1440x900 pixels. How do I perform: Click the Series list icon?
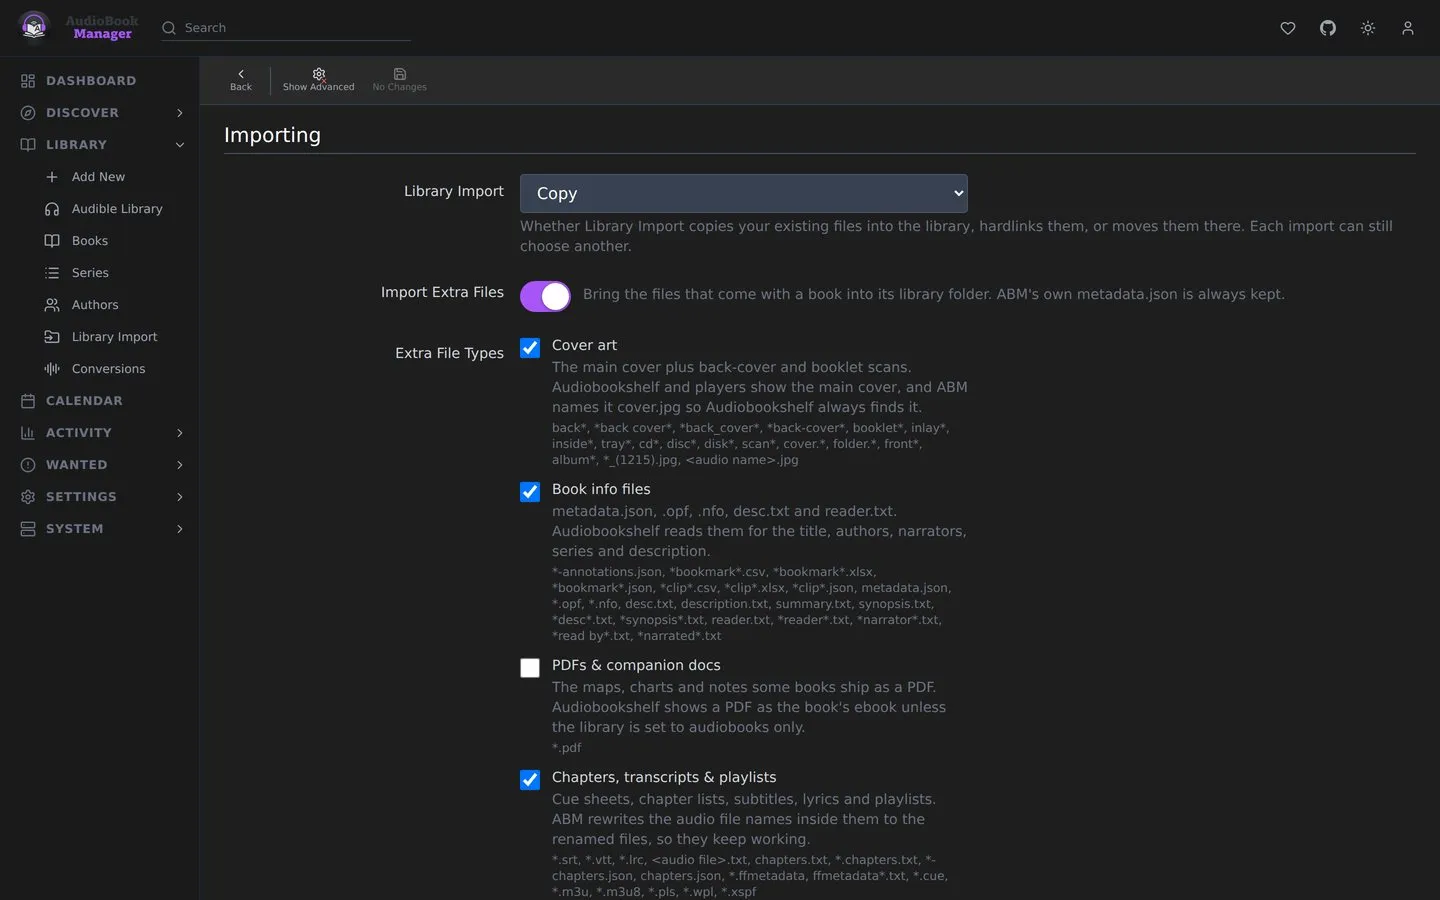pyautogui.click(x=52, y=273)
